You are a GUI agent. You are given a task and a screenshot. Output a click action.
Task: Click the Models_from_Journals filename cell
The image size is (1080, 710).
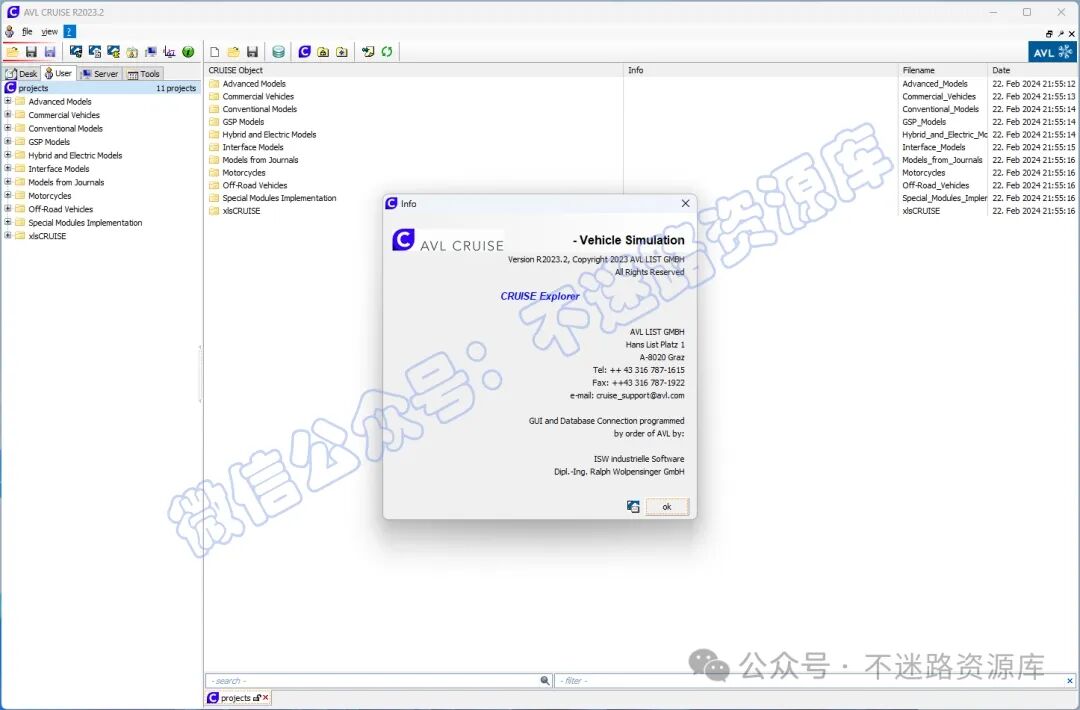pyautogui.click(x=942, y=160)
